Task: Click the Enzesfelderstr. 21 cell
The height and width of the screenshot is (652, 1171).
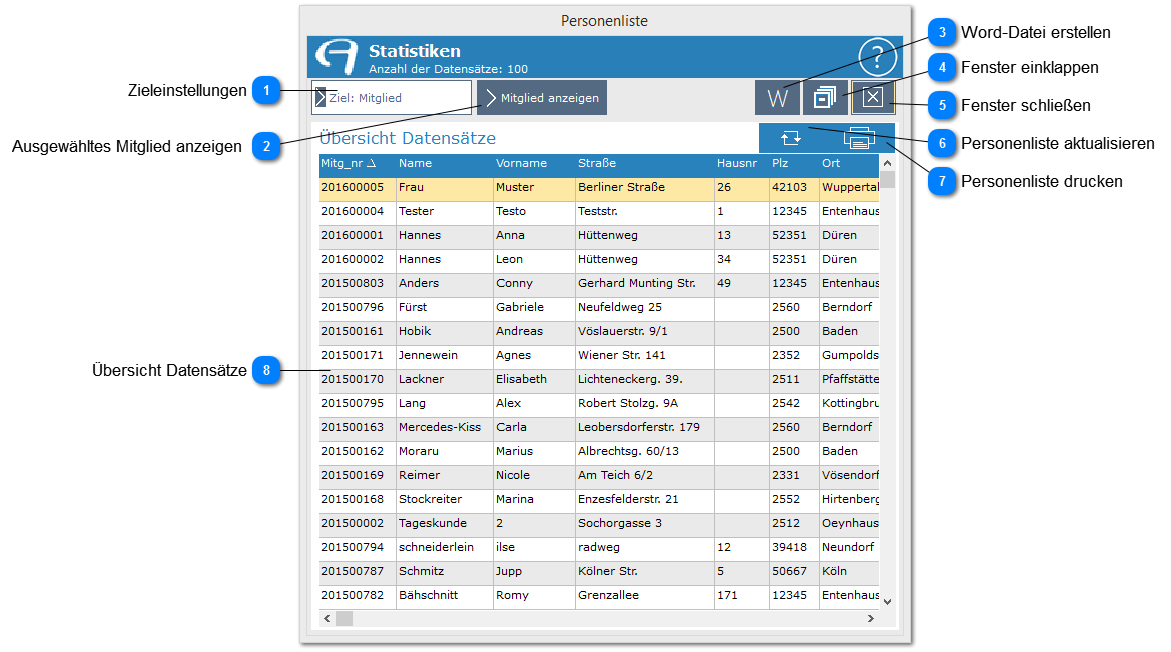Action: coord(644,500)
